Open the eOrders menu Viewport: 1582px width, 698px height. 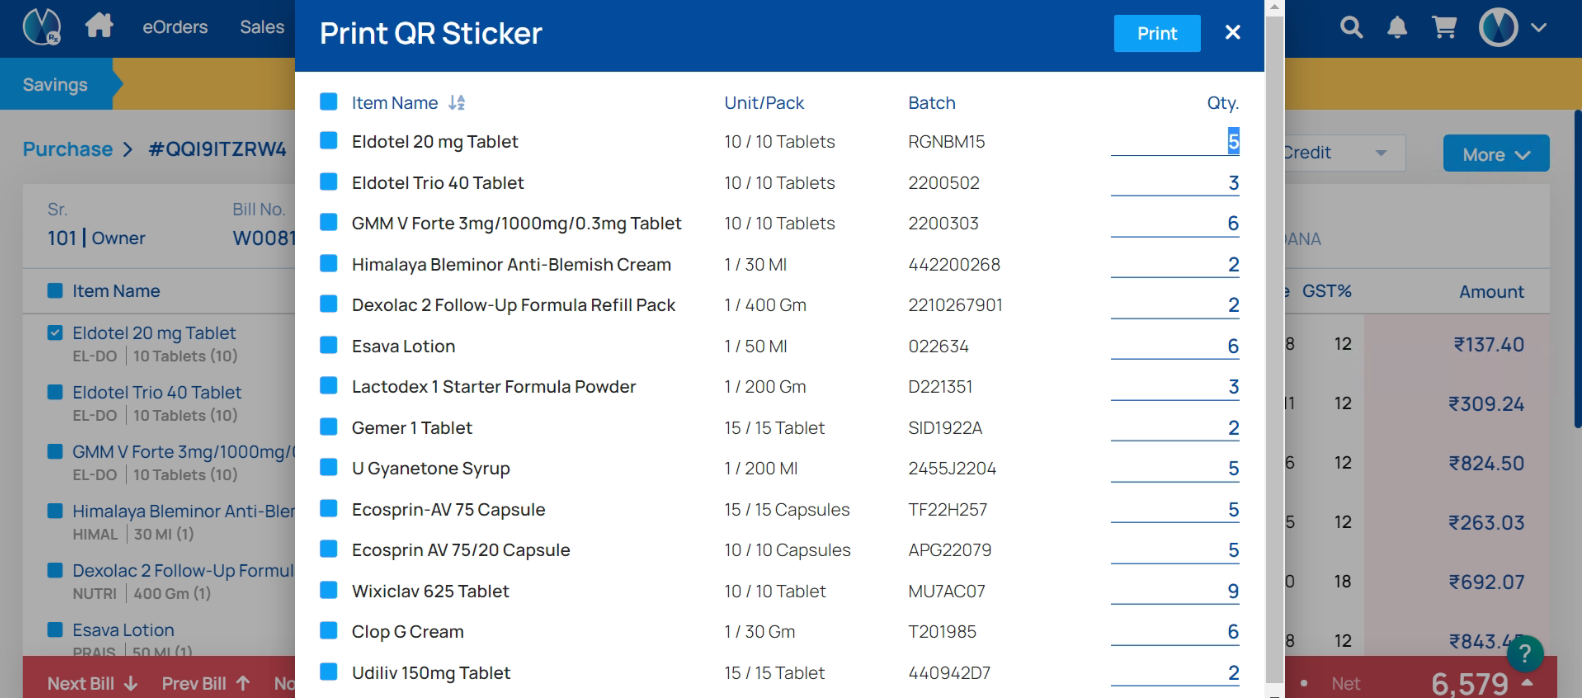(x=175, y=27)
